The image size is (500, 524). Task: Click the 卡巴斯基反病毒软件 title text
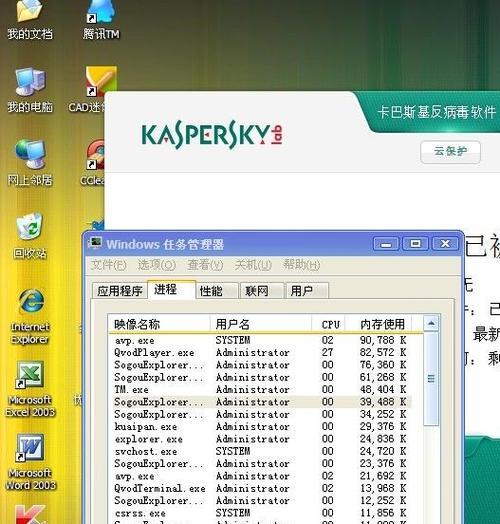(x=436, y=112)
